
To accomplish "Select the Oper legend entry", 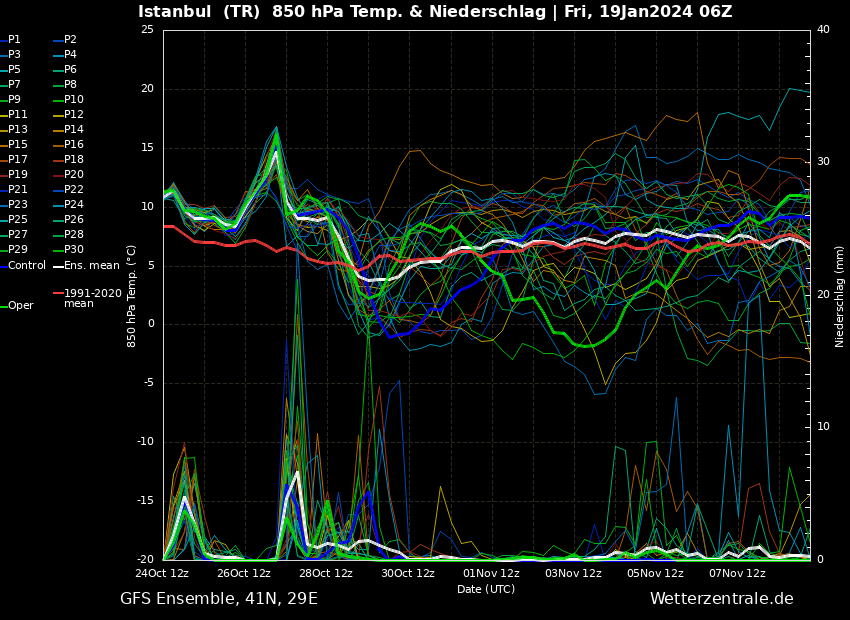I will pos(20,306).
